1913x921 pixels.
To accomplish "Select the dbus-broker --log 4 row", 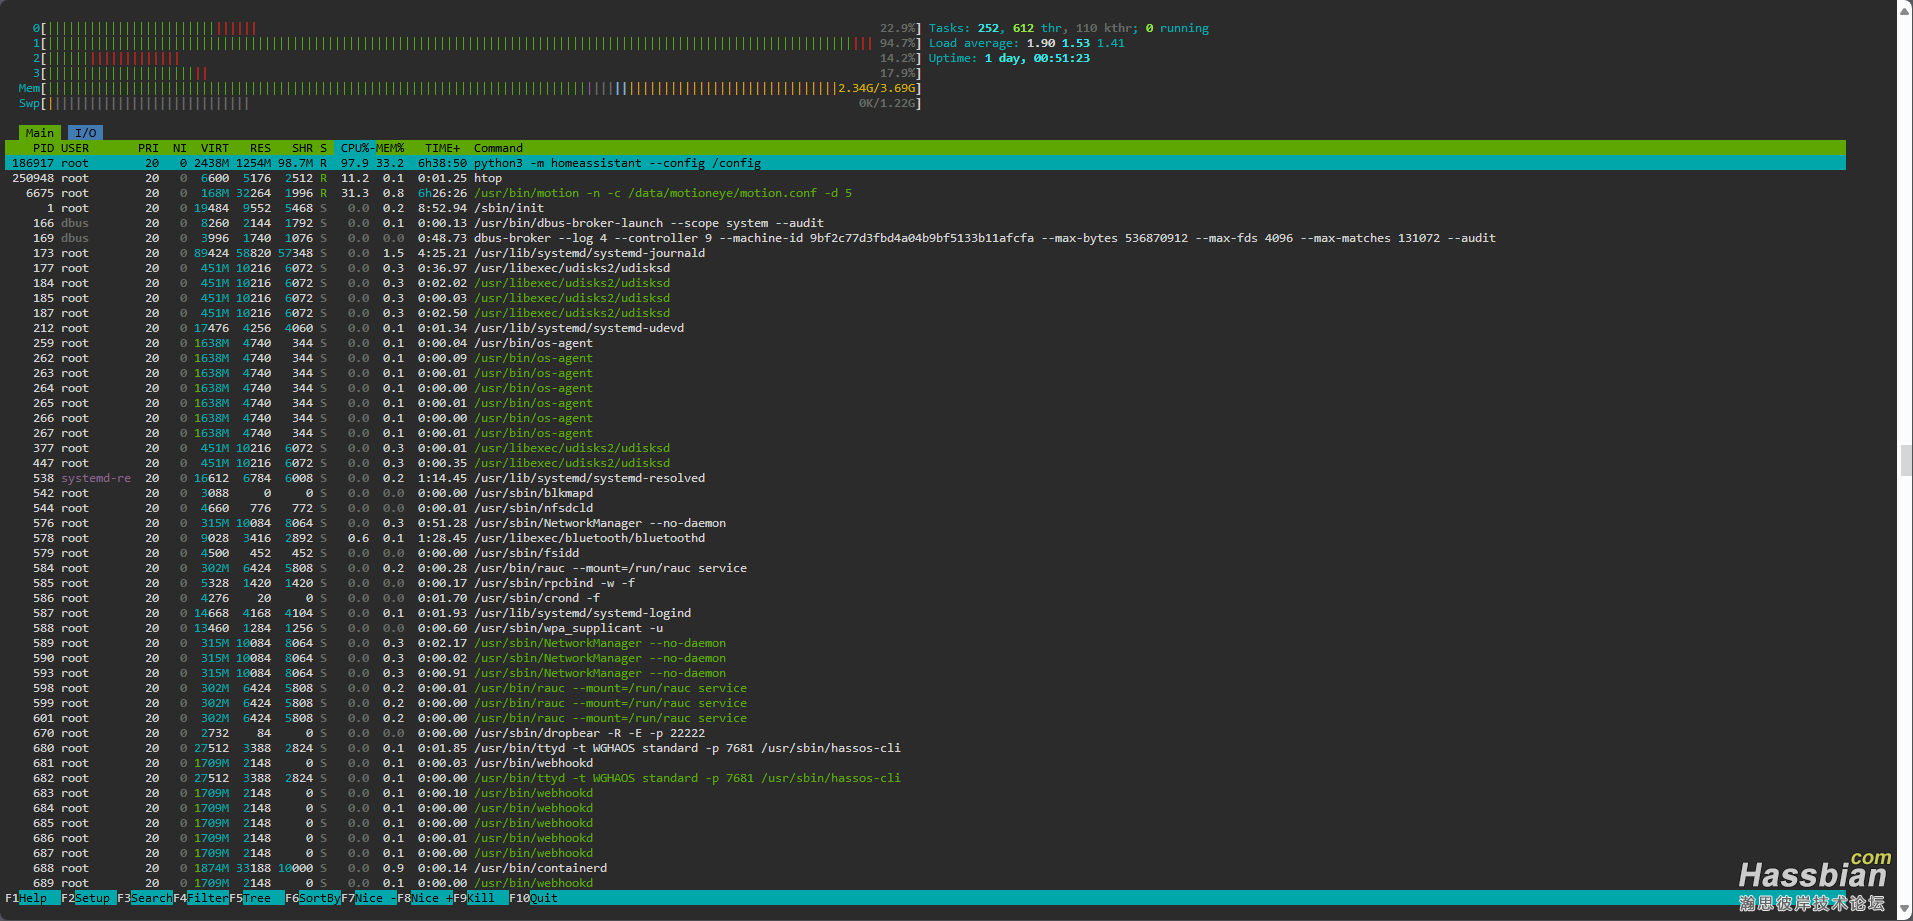I will (925, 238).
